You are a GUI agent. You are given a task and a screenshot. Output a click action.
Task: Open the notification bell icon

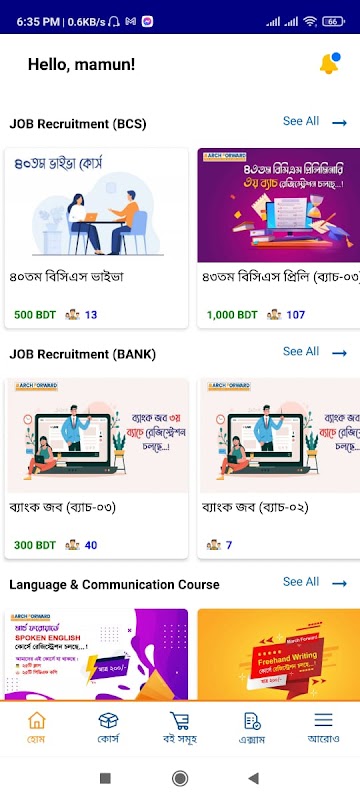(x=329, y=63)
